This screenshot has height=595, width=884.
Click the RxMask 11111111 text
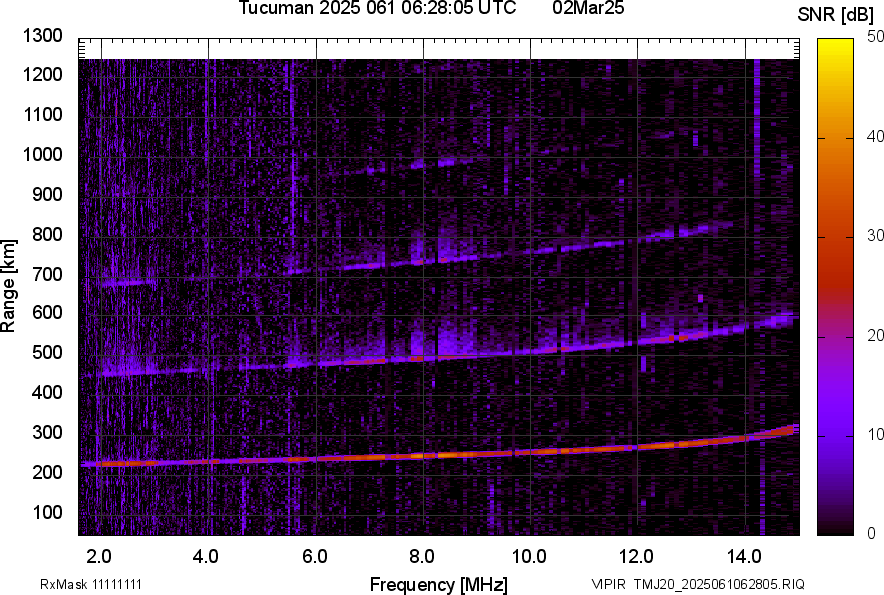tap(97, 584)
